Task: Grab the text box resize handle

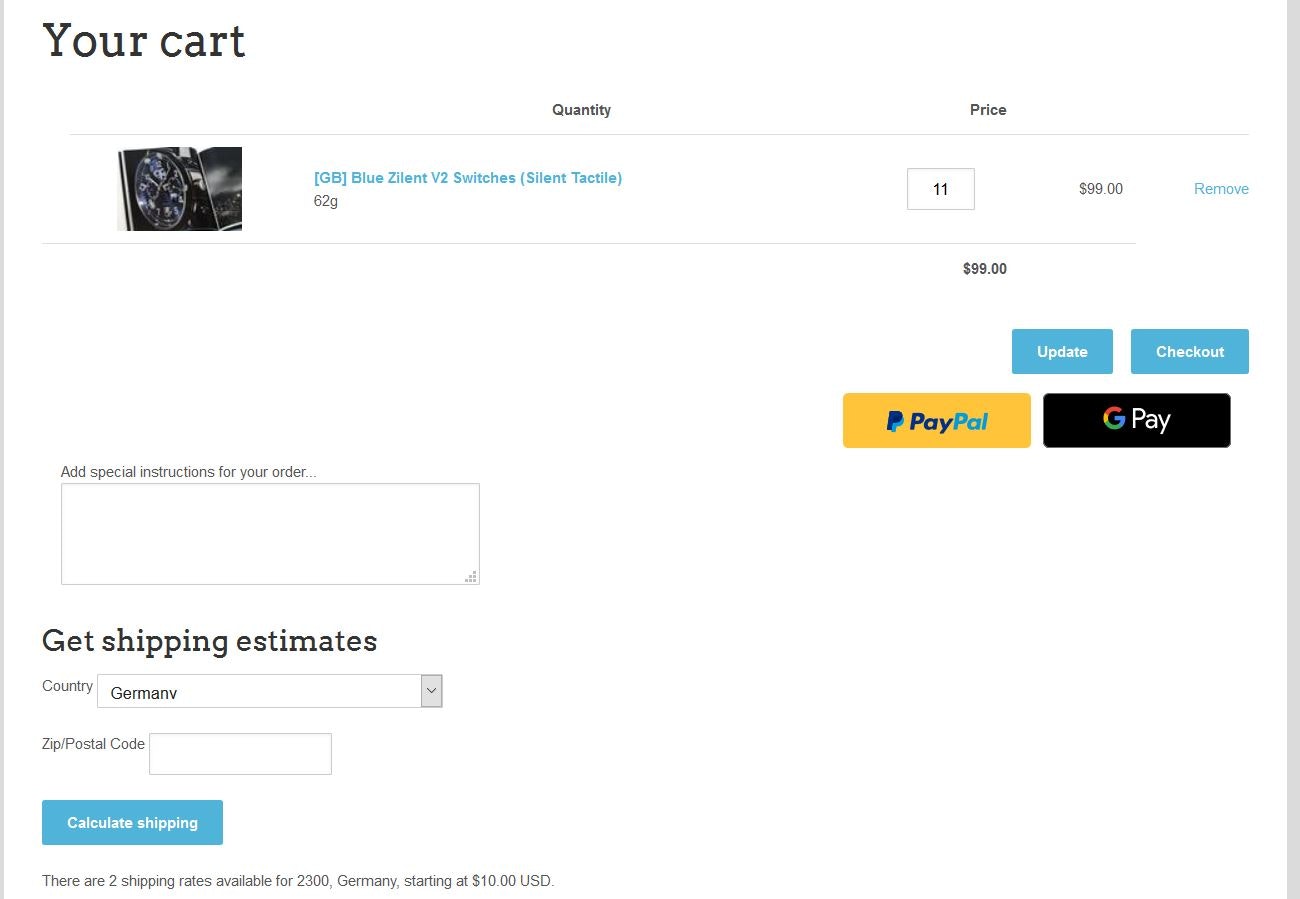Action: [471, 576]
